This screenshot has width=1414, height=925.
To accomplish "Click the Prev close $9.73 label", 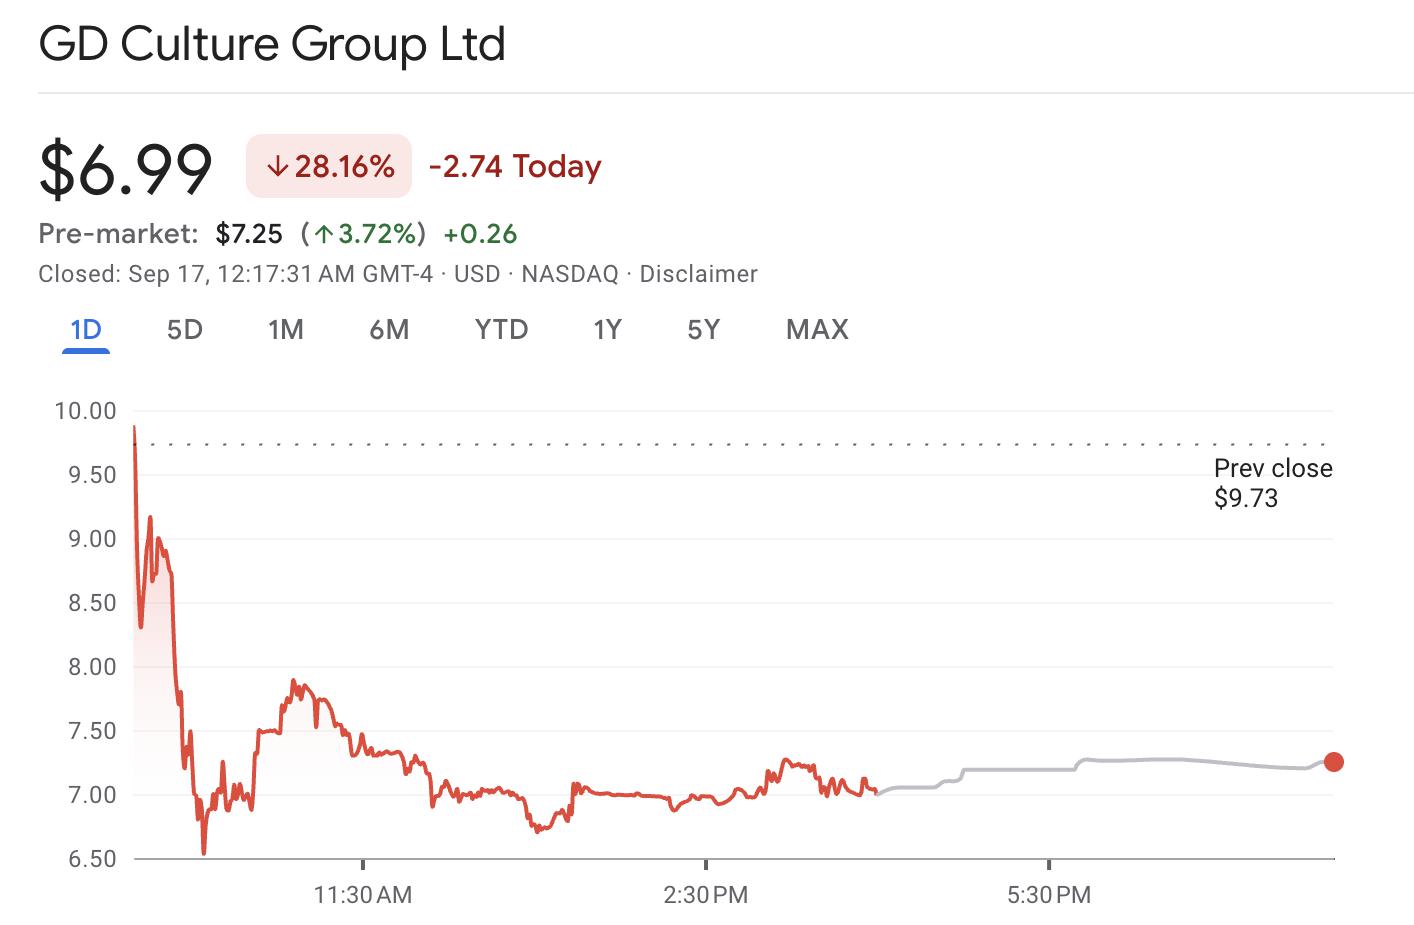I will (1272, 483).
